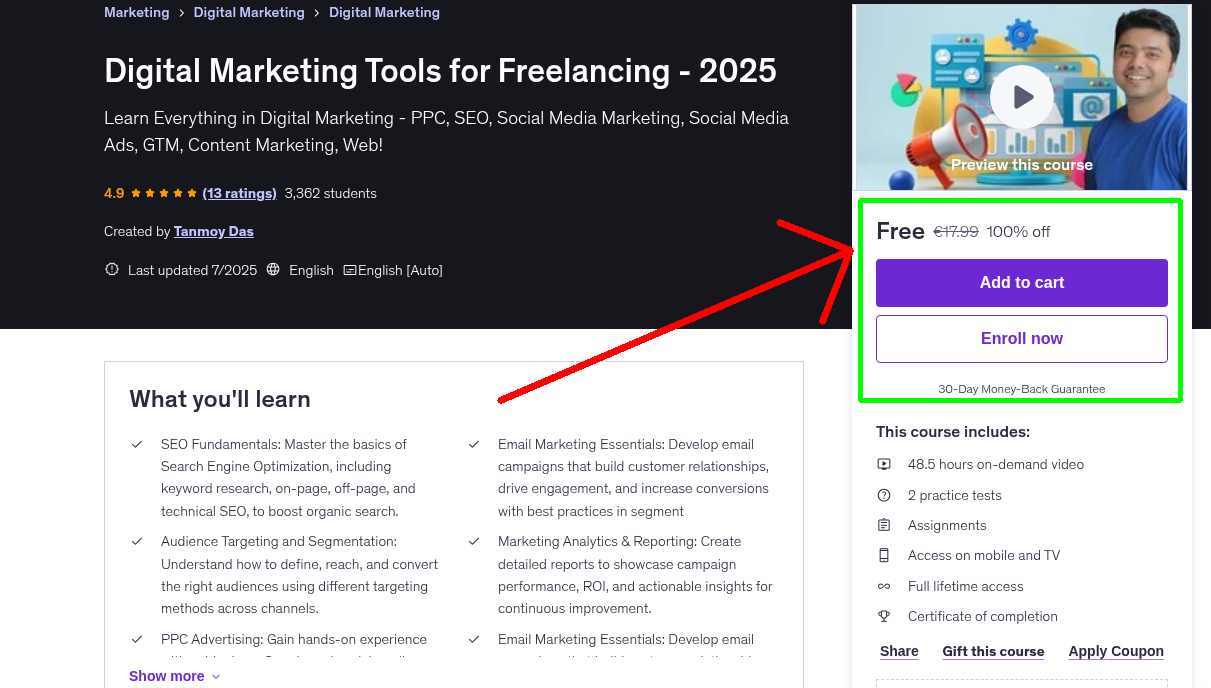Click the certificate of completion trophy icon

pyautogui.click(x=884, y=616)
